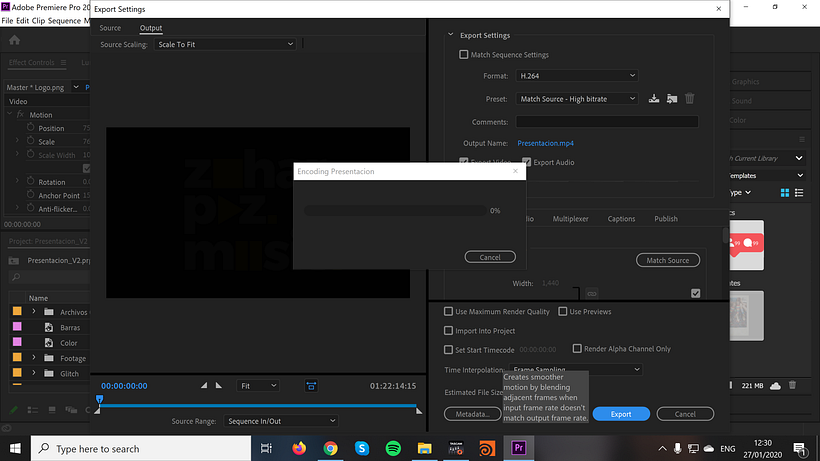The width and height of the screenshot is (820, 461).
Task: Collapse the Export Settings section
Action: [x=450, y=34]
